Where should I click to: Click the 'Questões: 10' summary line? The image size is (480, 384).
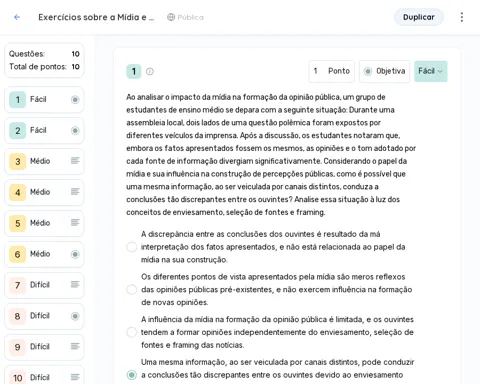click(x=44, y=54)
